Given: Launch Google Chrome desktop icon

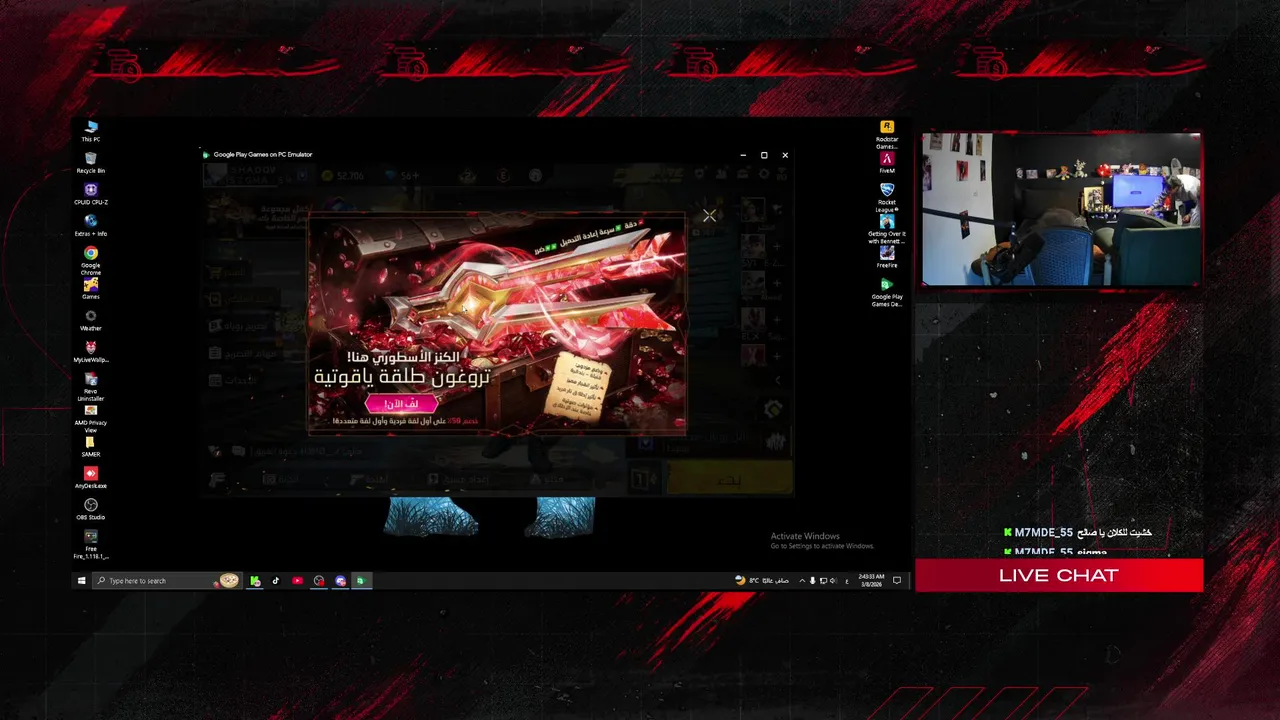Looking at the screenshot, I should tap(91, 260).
